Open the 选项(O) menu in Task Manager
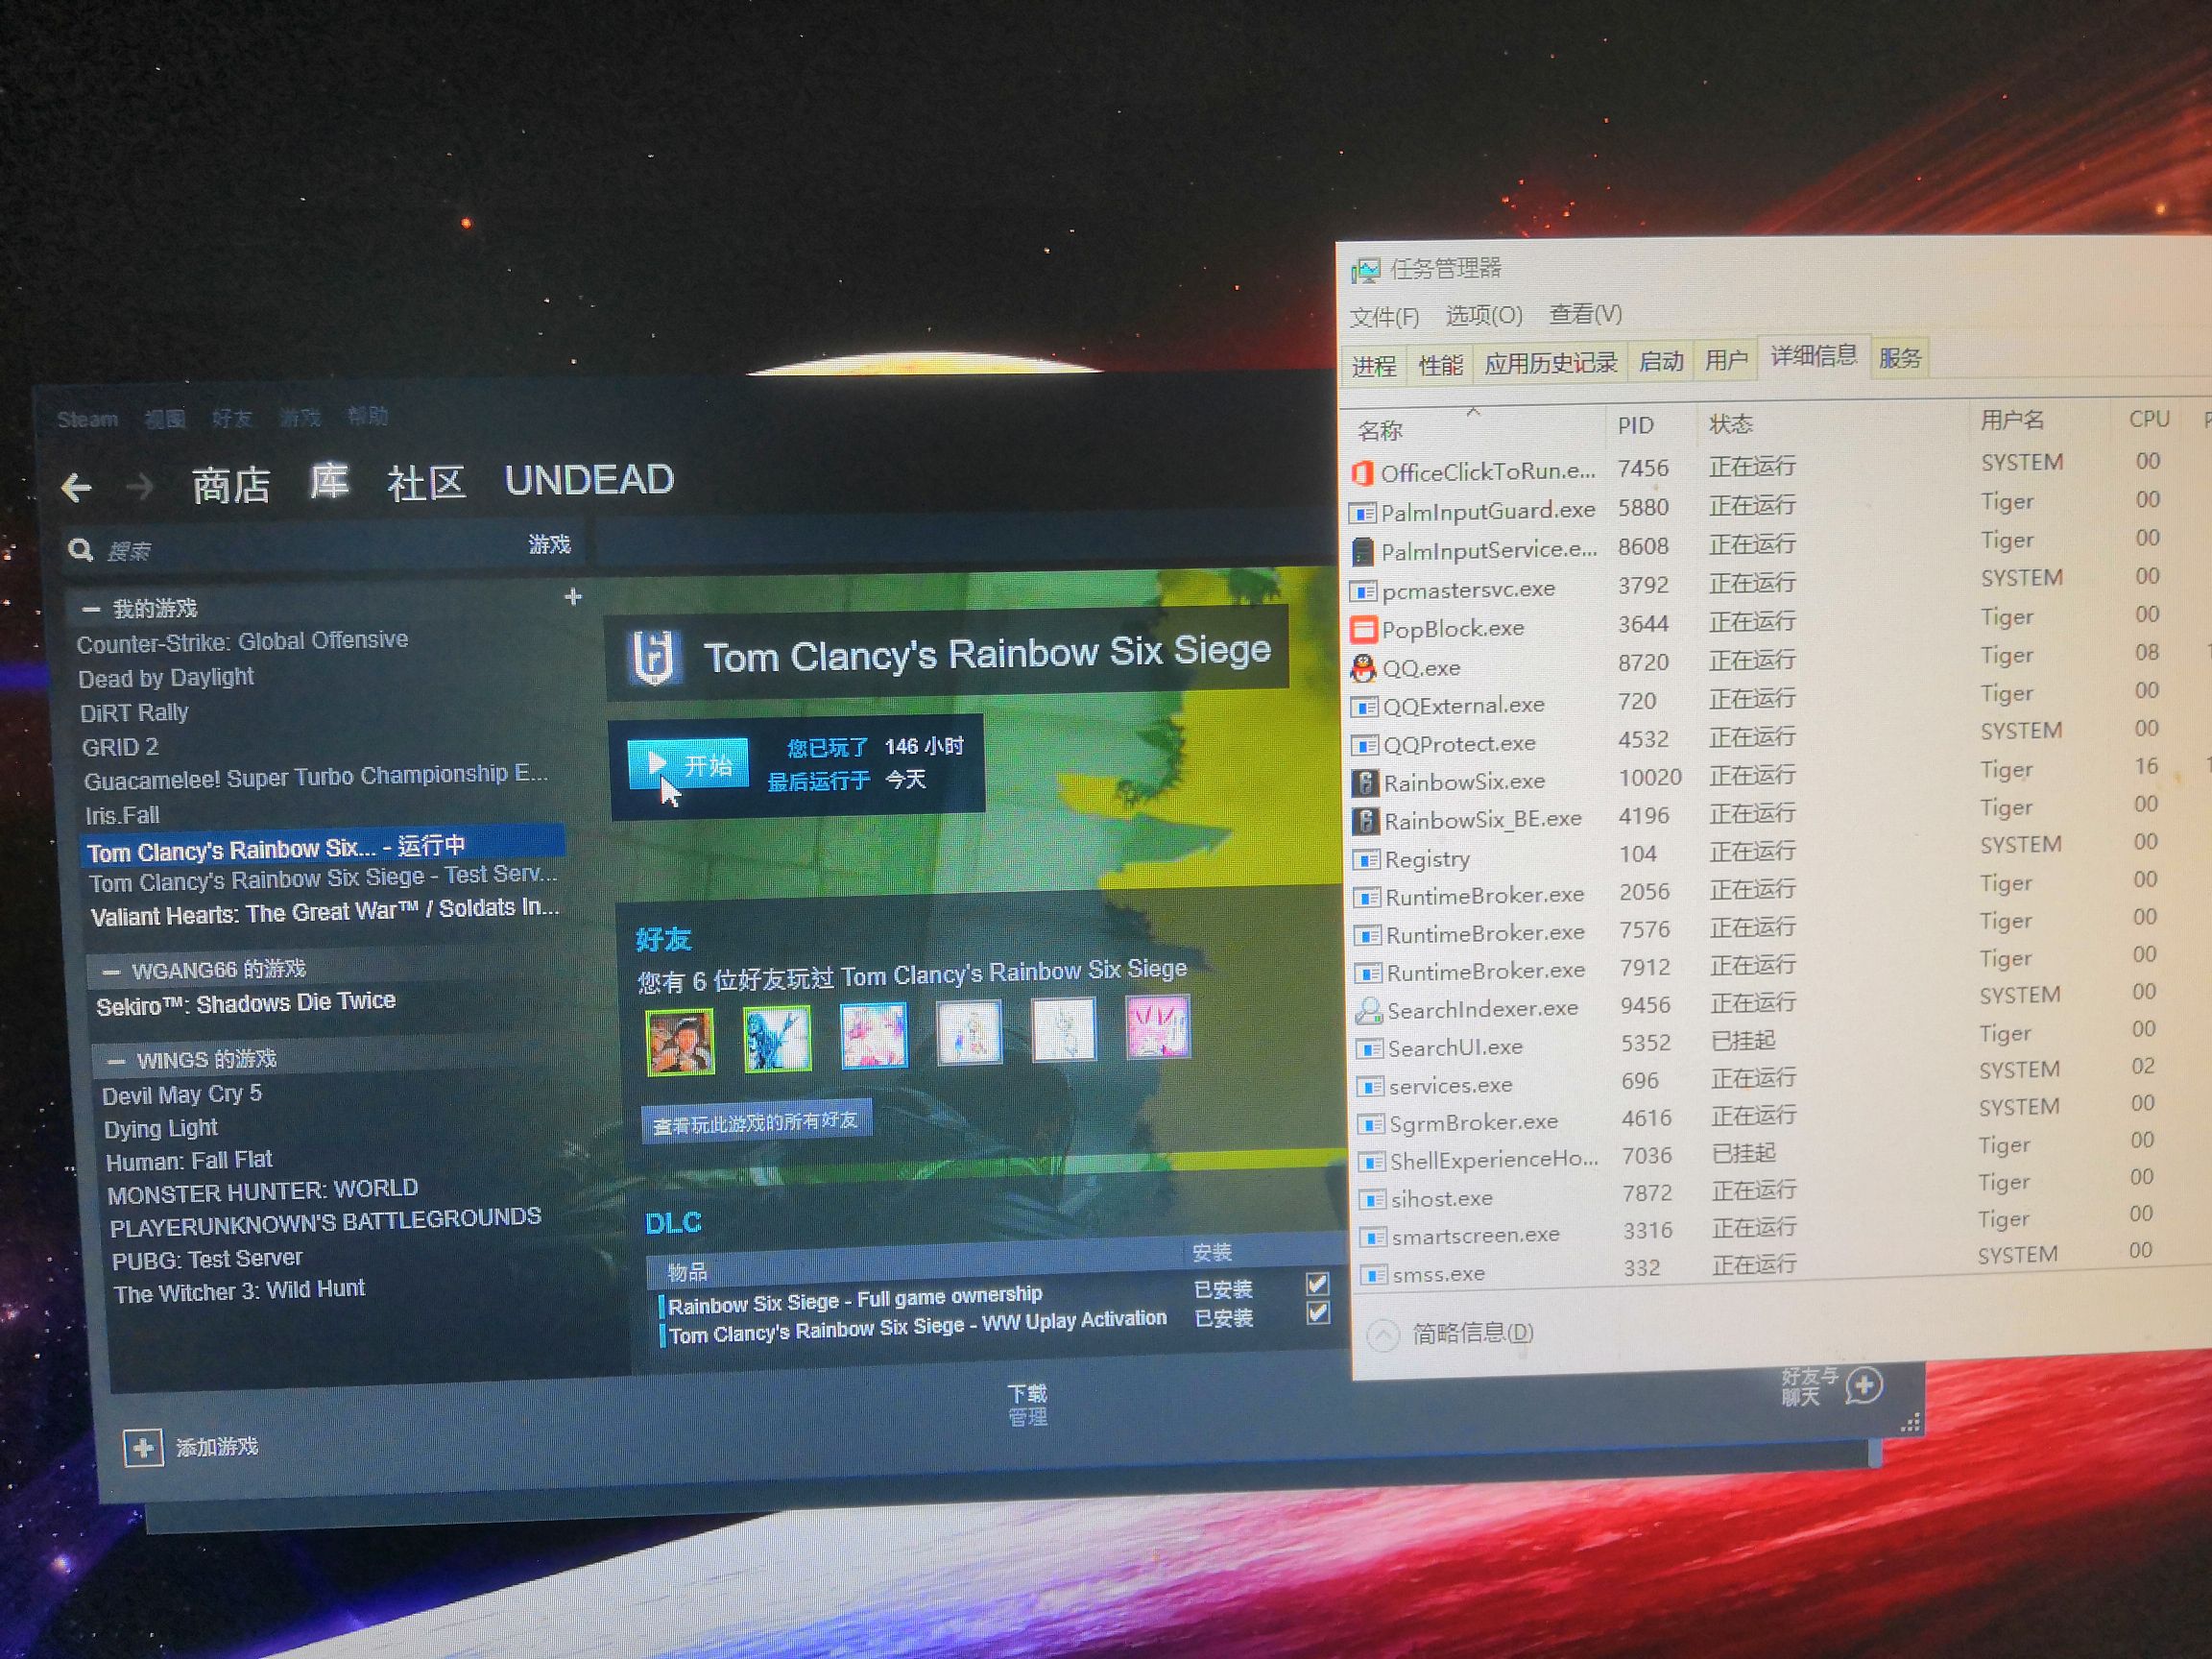 pyautogui.click(x=1484, y=316)
